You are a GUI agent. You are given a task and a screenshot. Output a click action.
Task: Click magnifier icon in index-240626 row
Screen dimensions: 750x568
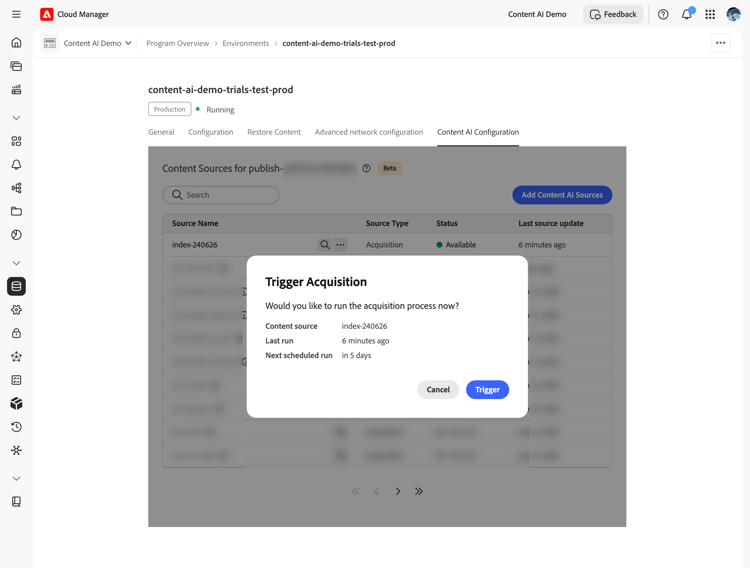325,245
